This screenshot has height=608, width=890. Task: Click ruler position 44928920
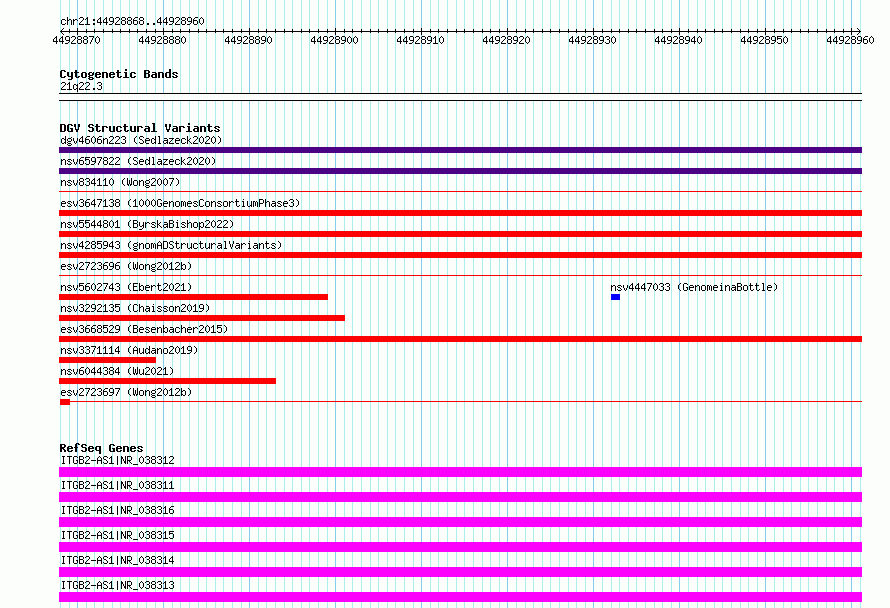tap(506, 40)
